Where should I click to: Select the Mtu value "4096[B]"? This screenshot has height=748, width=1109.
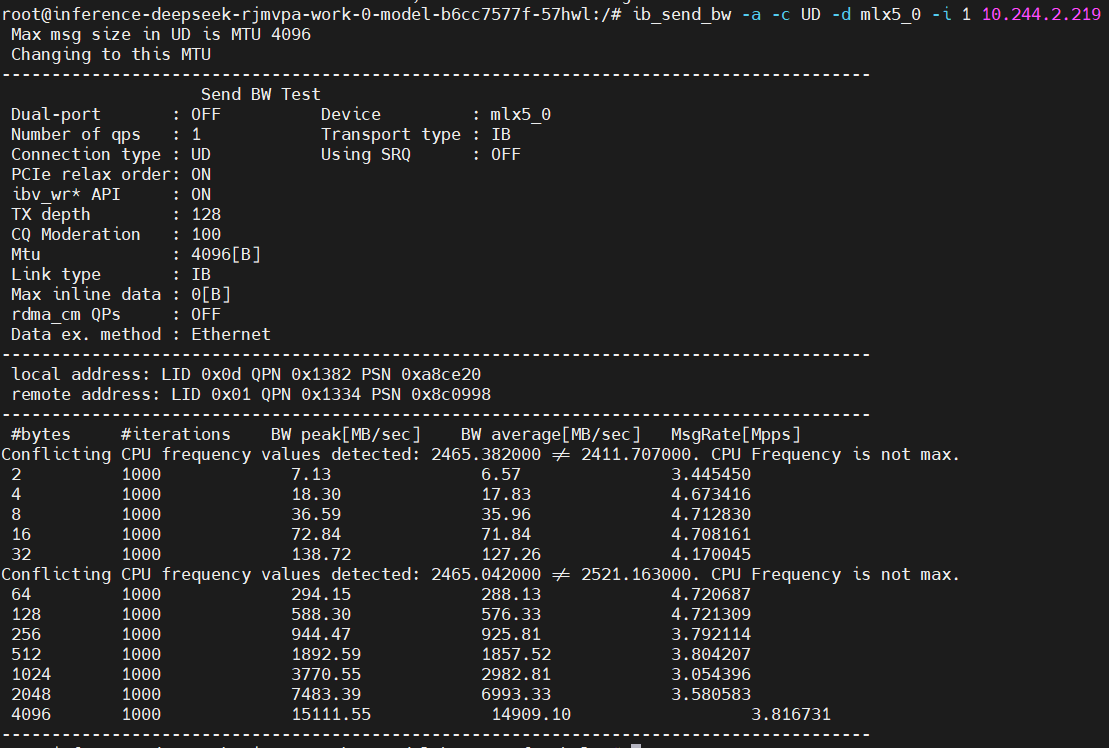tap(226, 254)
